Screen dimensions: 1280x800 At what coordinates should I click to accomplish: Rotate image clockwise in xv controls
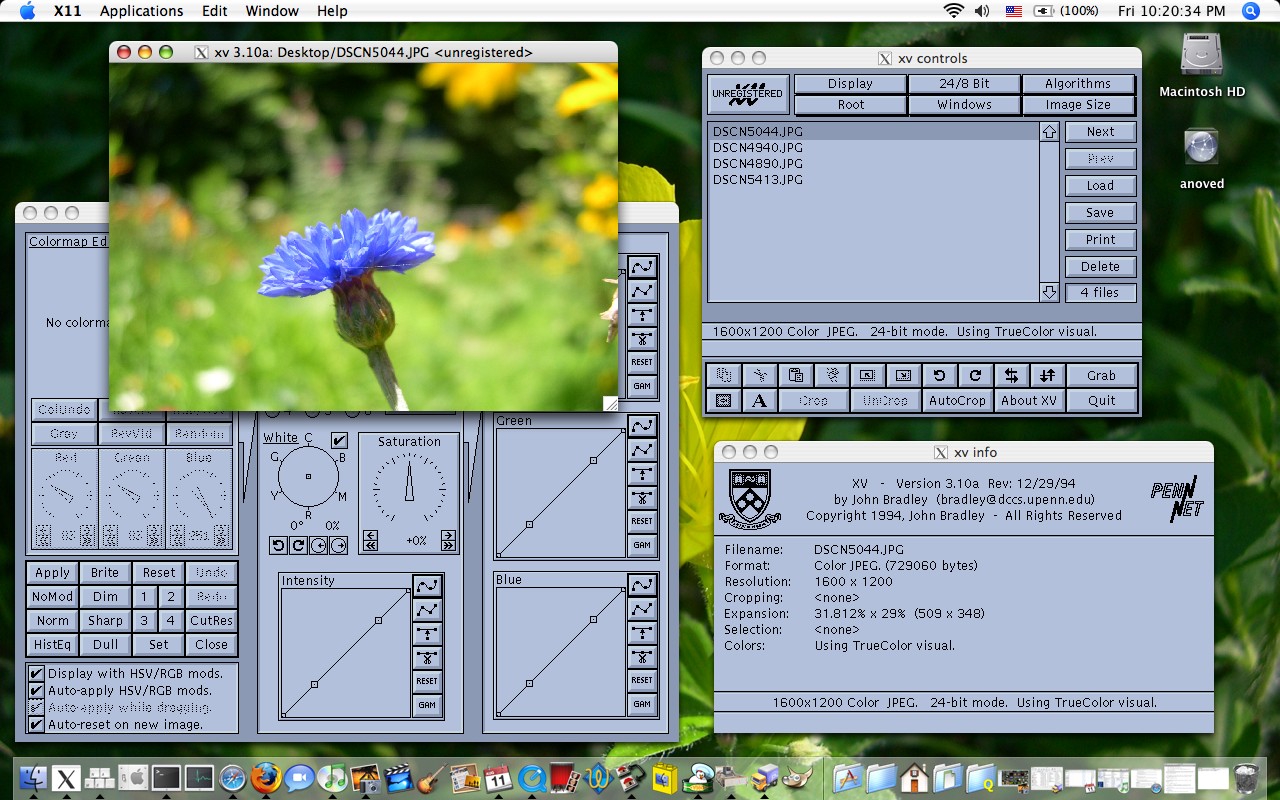[x=975, y=375]
